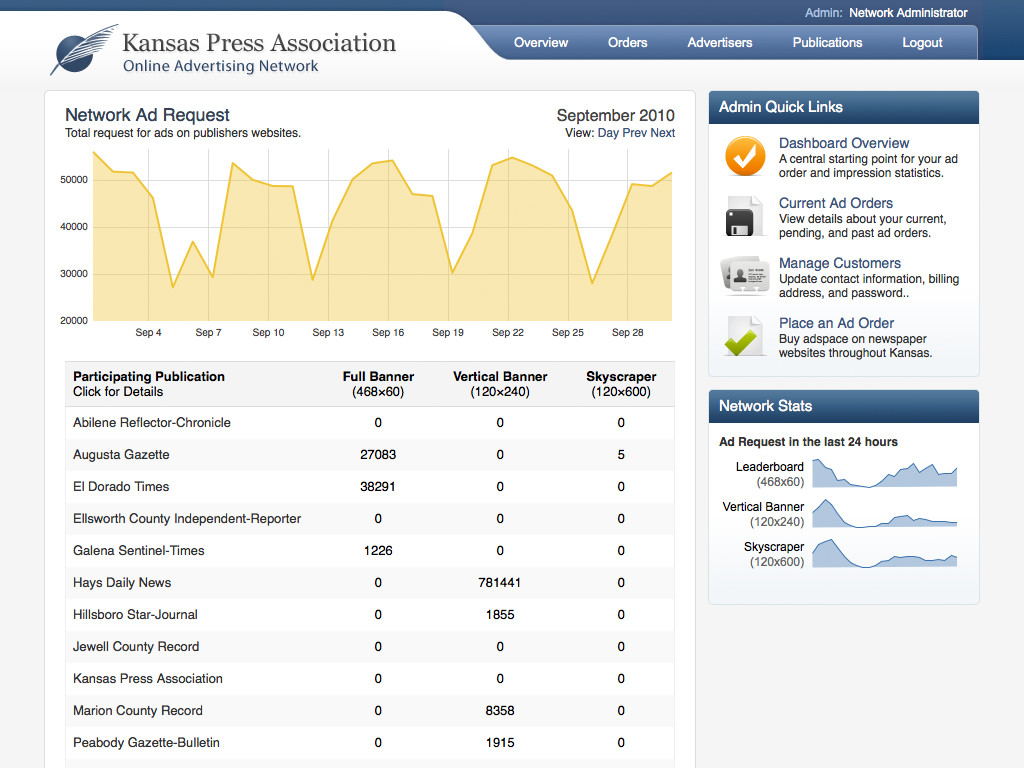Click Marion County Record value 8358

pos(500,711)
